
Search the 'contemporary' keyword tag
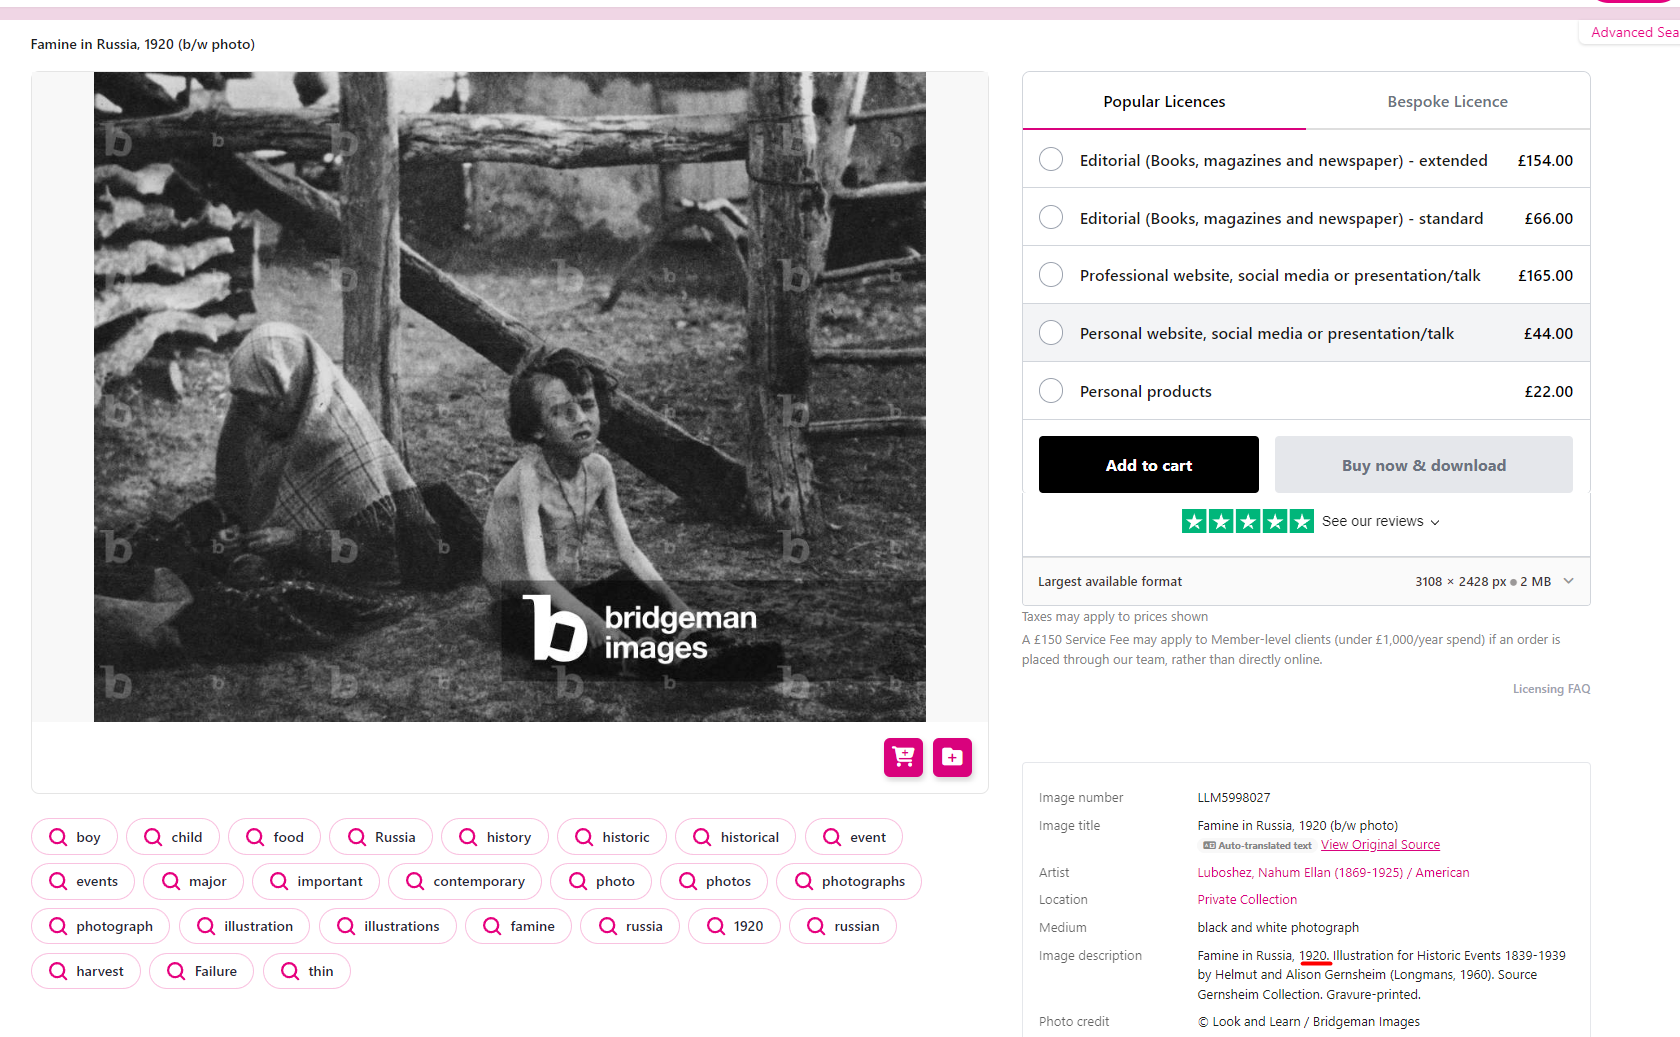point(465,881)
